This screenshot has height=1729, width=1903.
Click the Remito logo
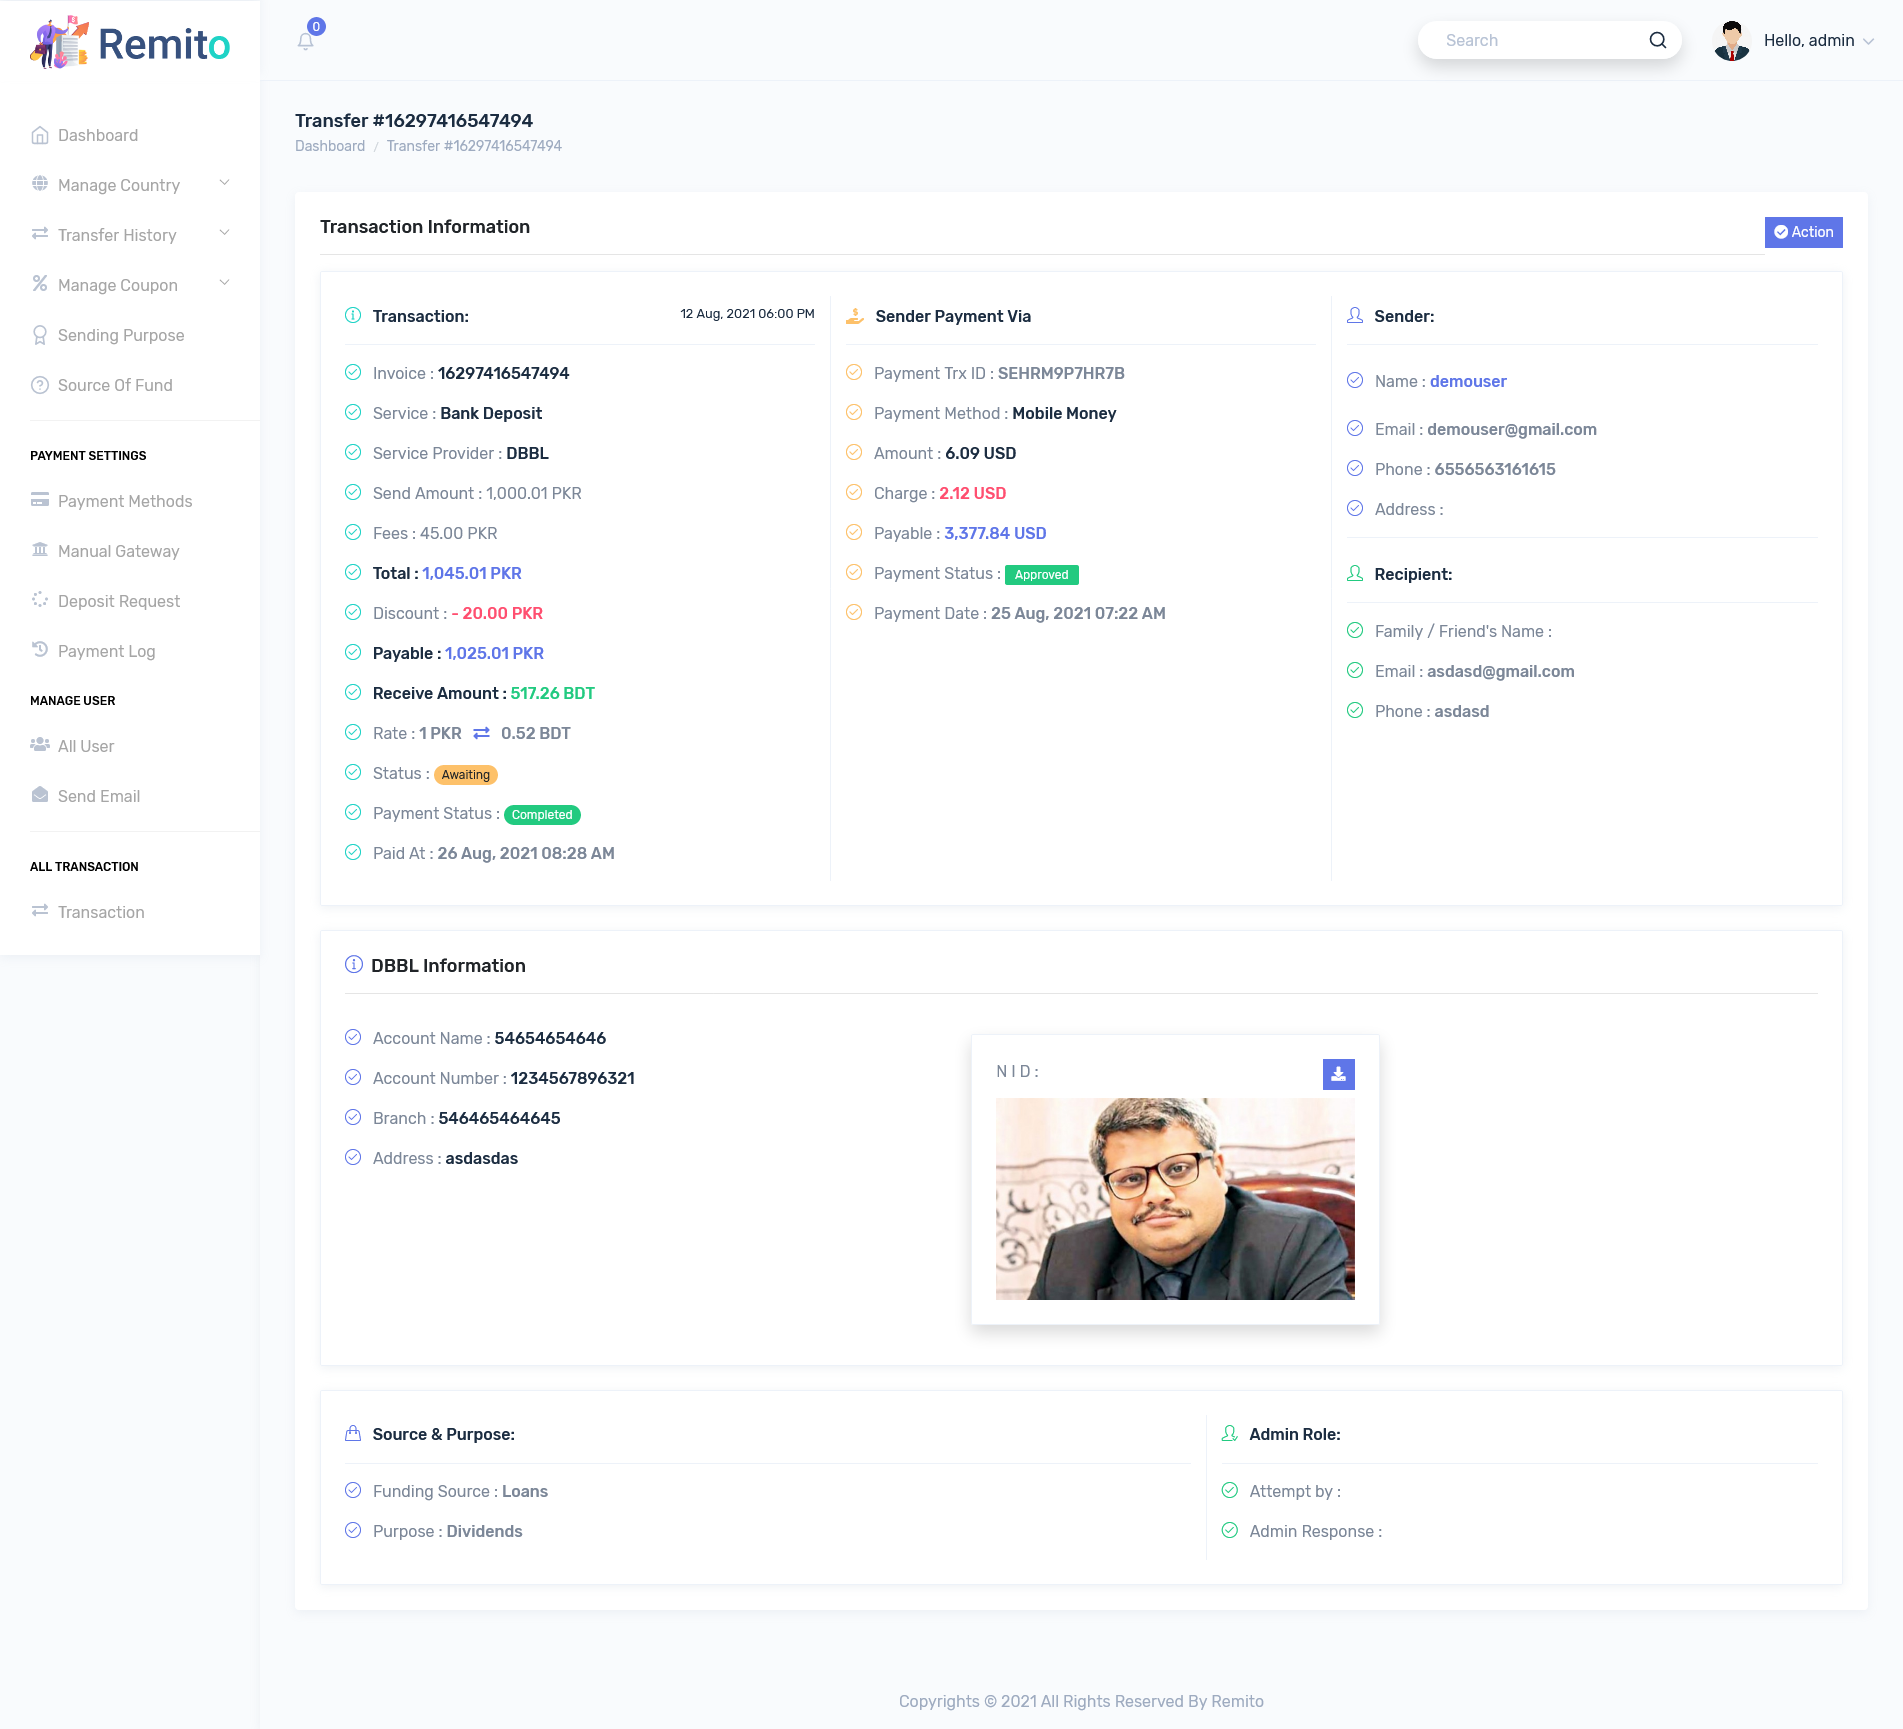pos(130,42)
